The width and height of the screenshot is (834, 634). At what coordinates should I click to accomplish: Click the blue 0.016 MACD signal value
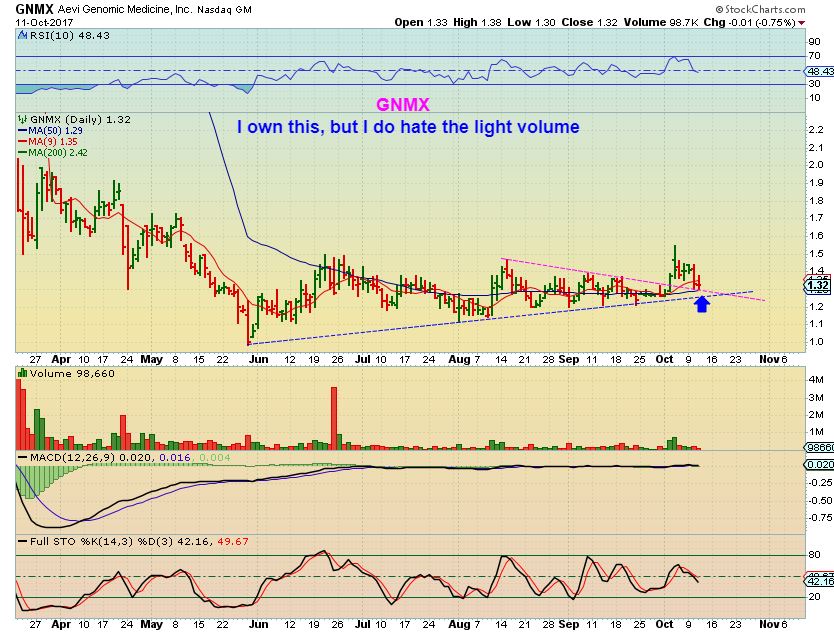click(x=175, y=458)
